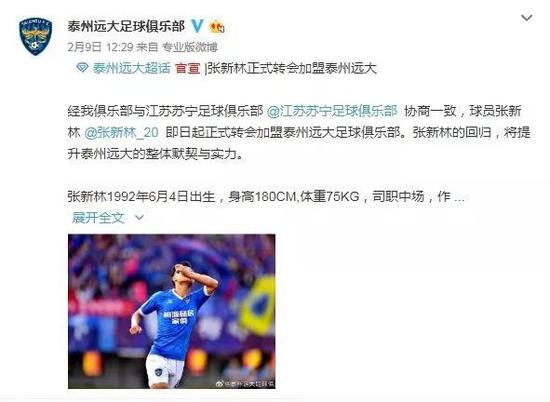Open the 泰州远大超话 super topic link
The image size is (550, 402).
coord(132,68)
